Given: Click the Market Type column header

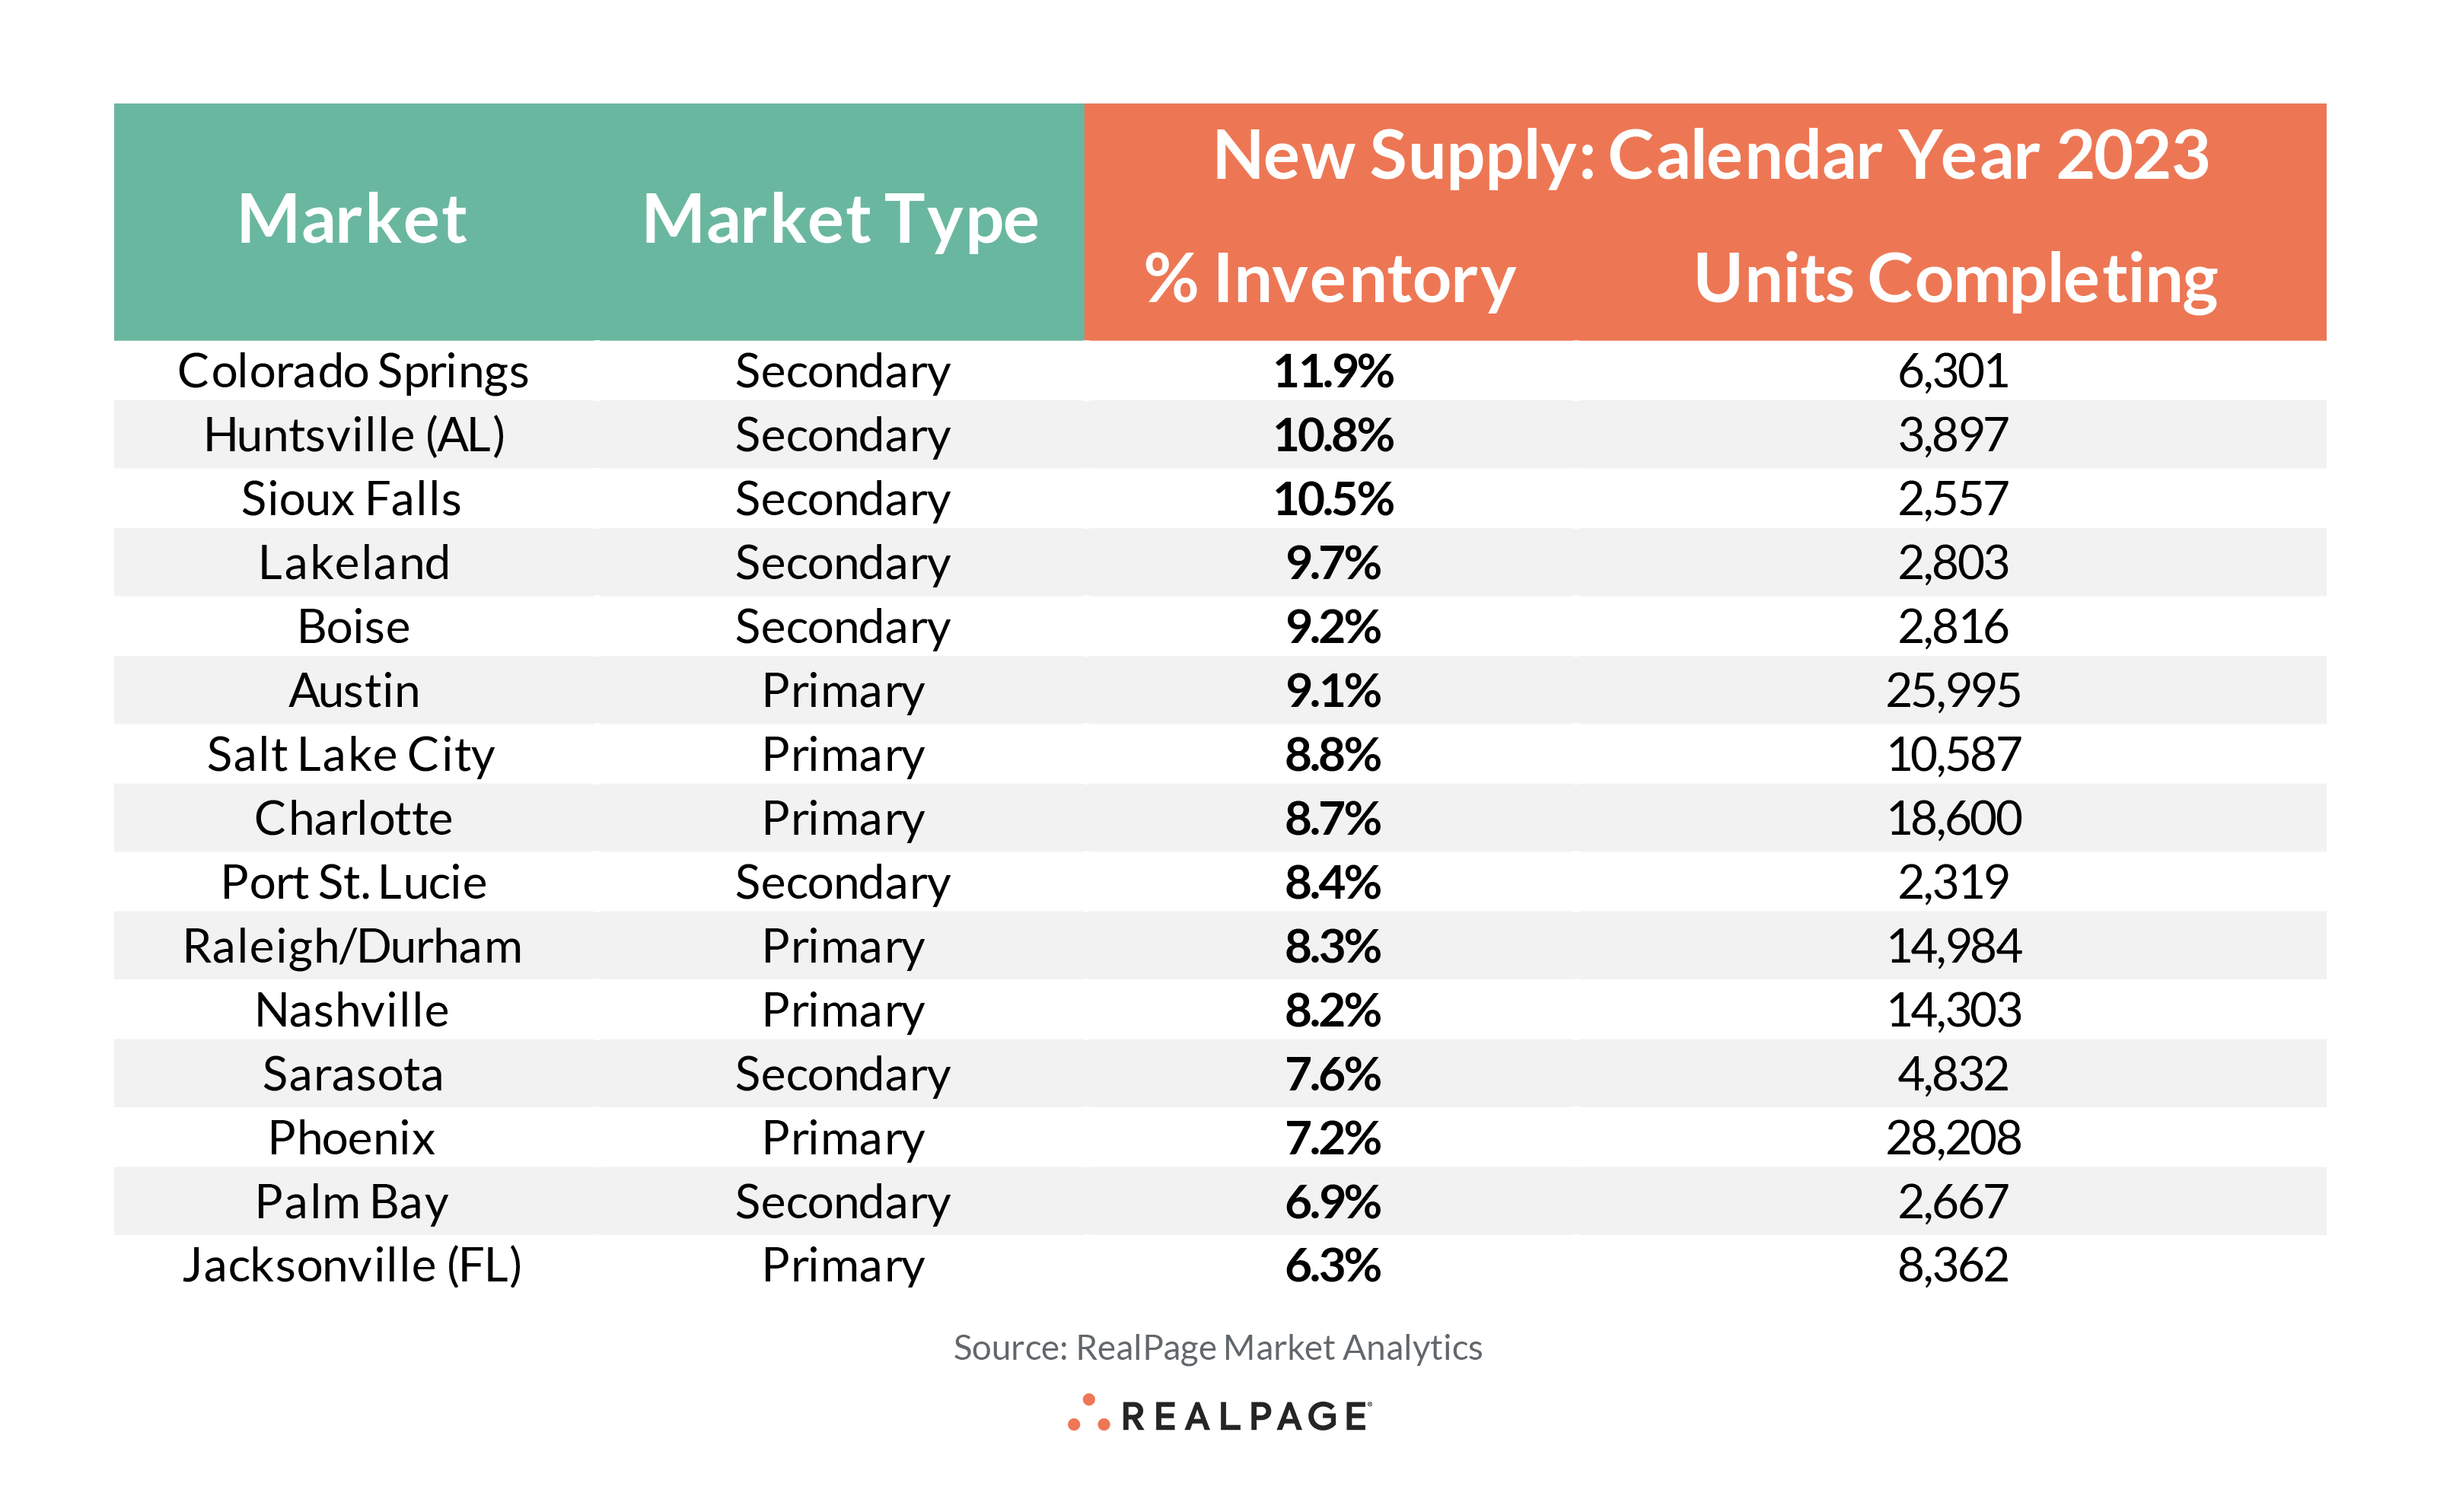Looking at the screenshot, I should point(840,219).
